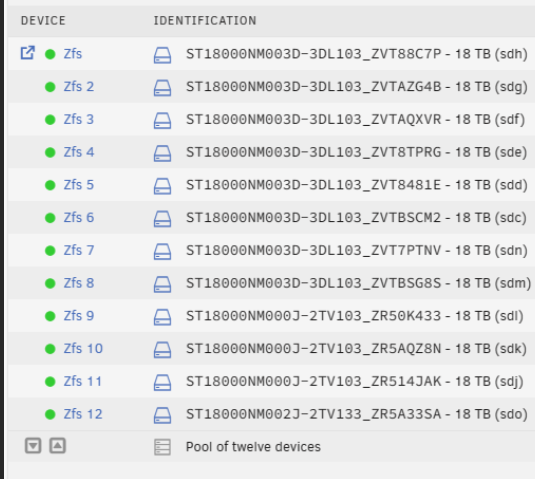The width and height of the screenshot is (535, 479).
Task: Click the green status dot for Zfs 6
Action: [x=50, y=218]
